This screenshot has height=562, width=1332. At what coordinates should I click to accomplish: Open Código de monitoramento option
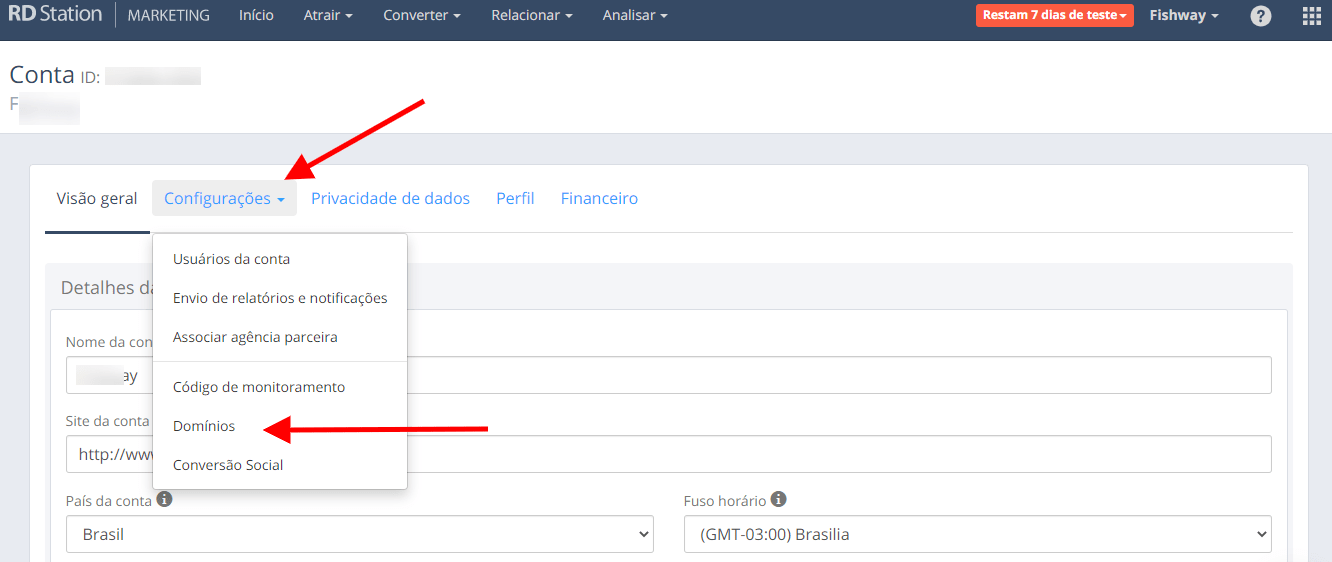click(258, 387)
